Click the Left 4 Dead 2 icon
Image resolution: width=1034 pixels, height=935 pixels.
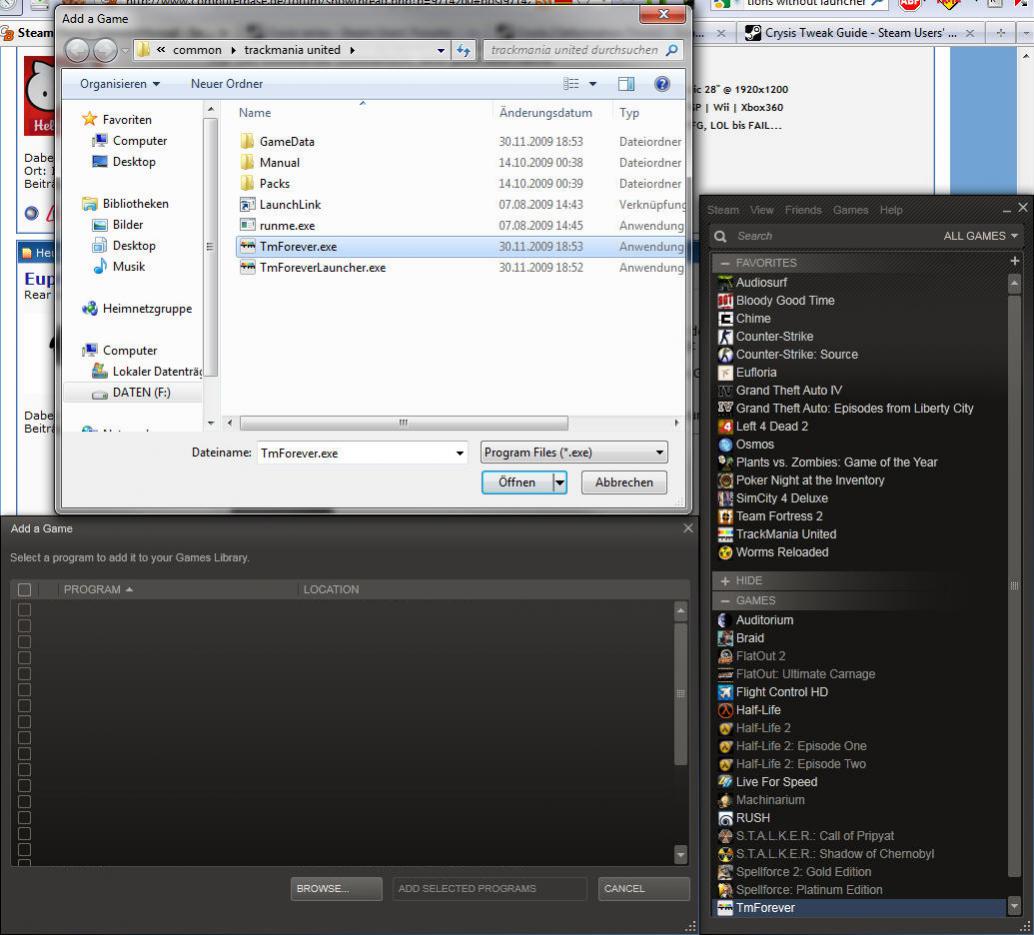coord(725,427)
